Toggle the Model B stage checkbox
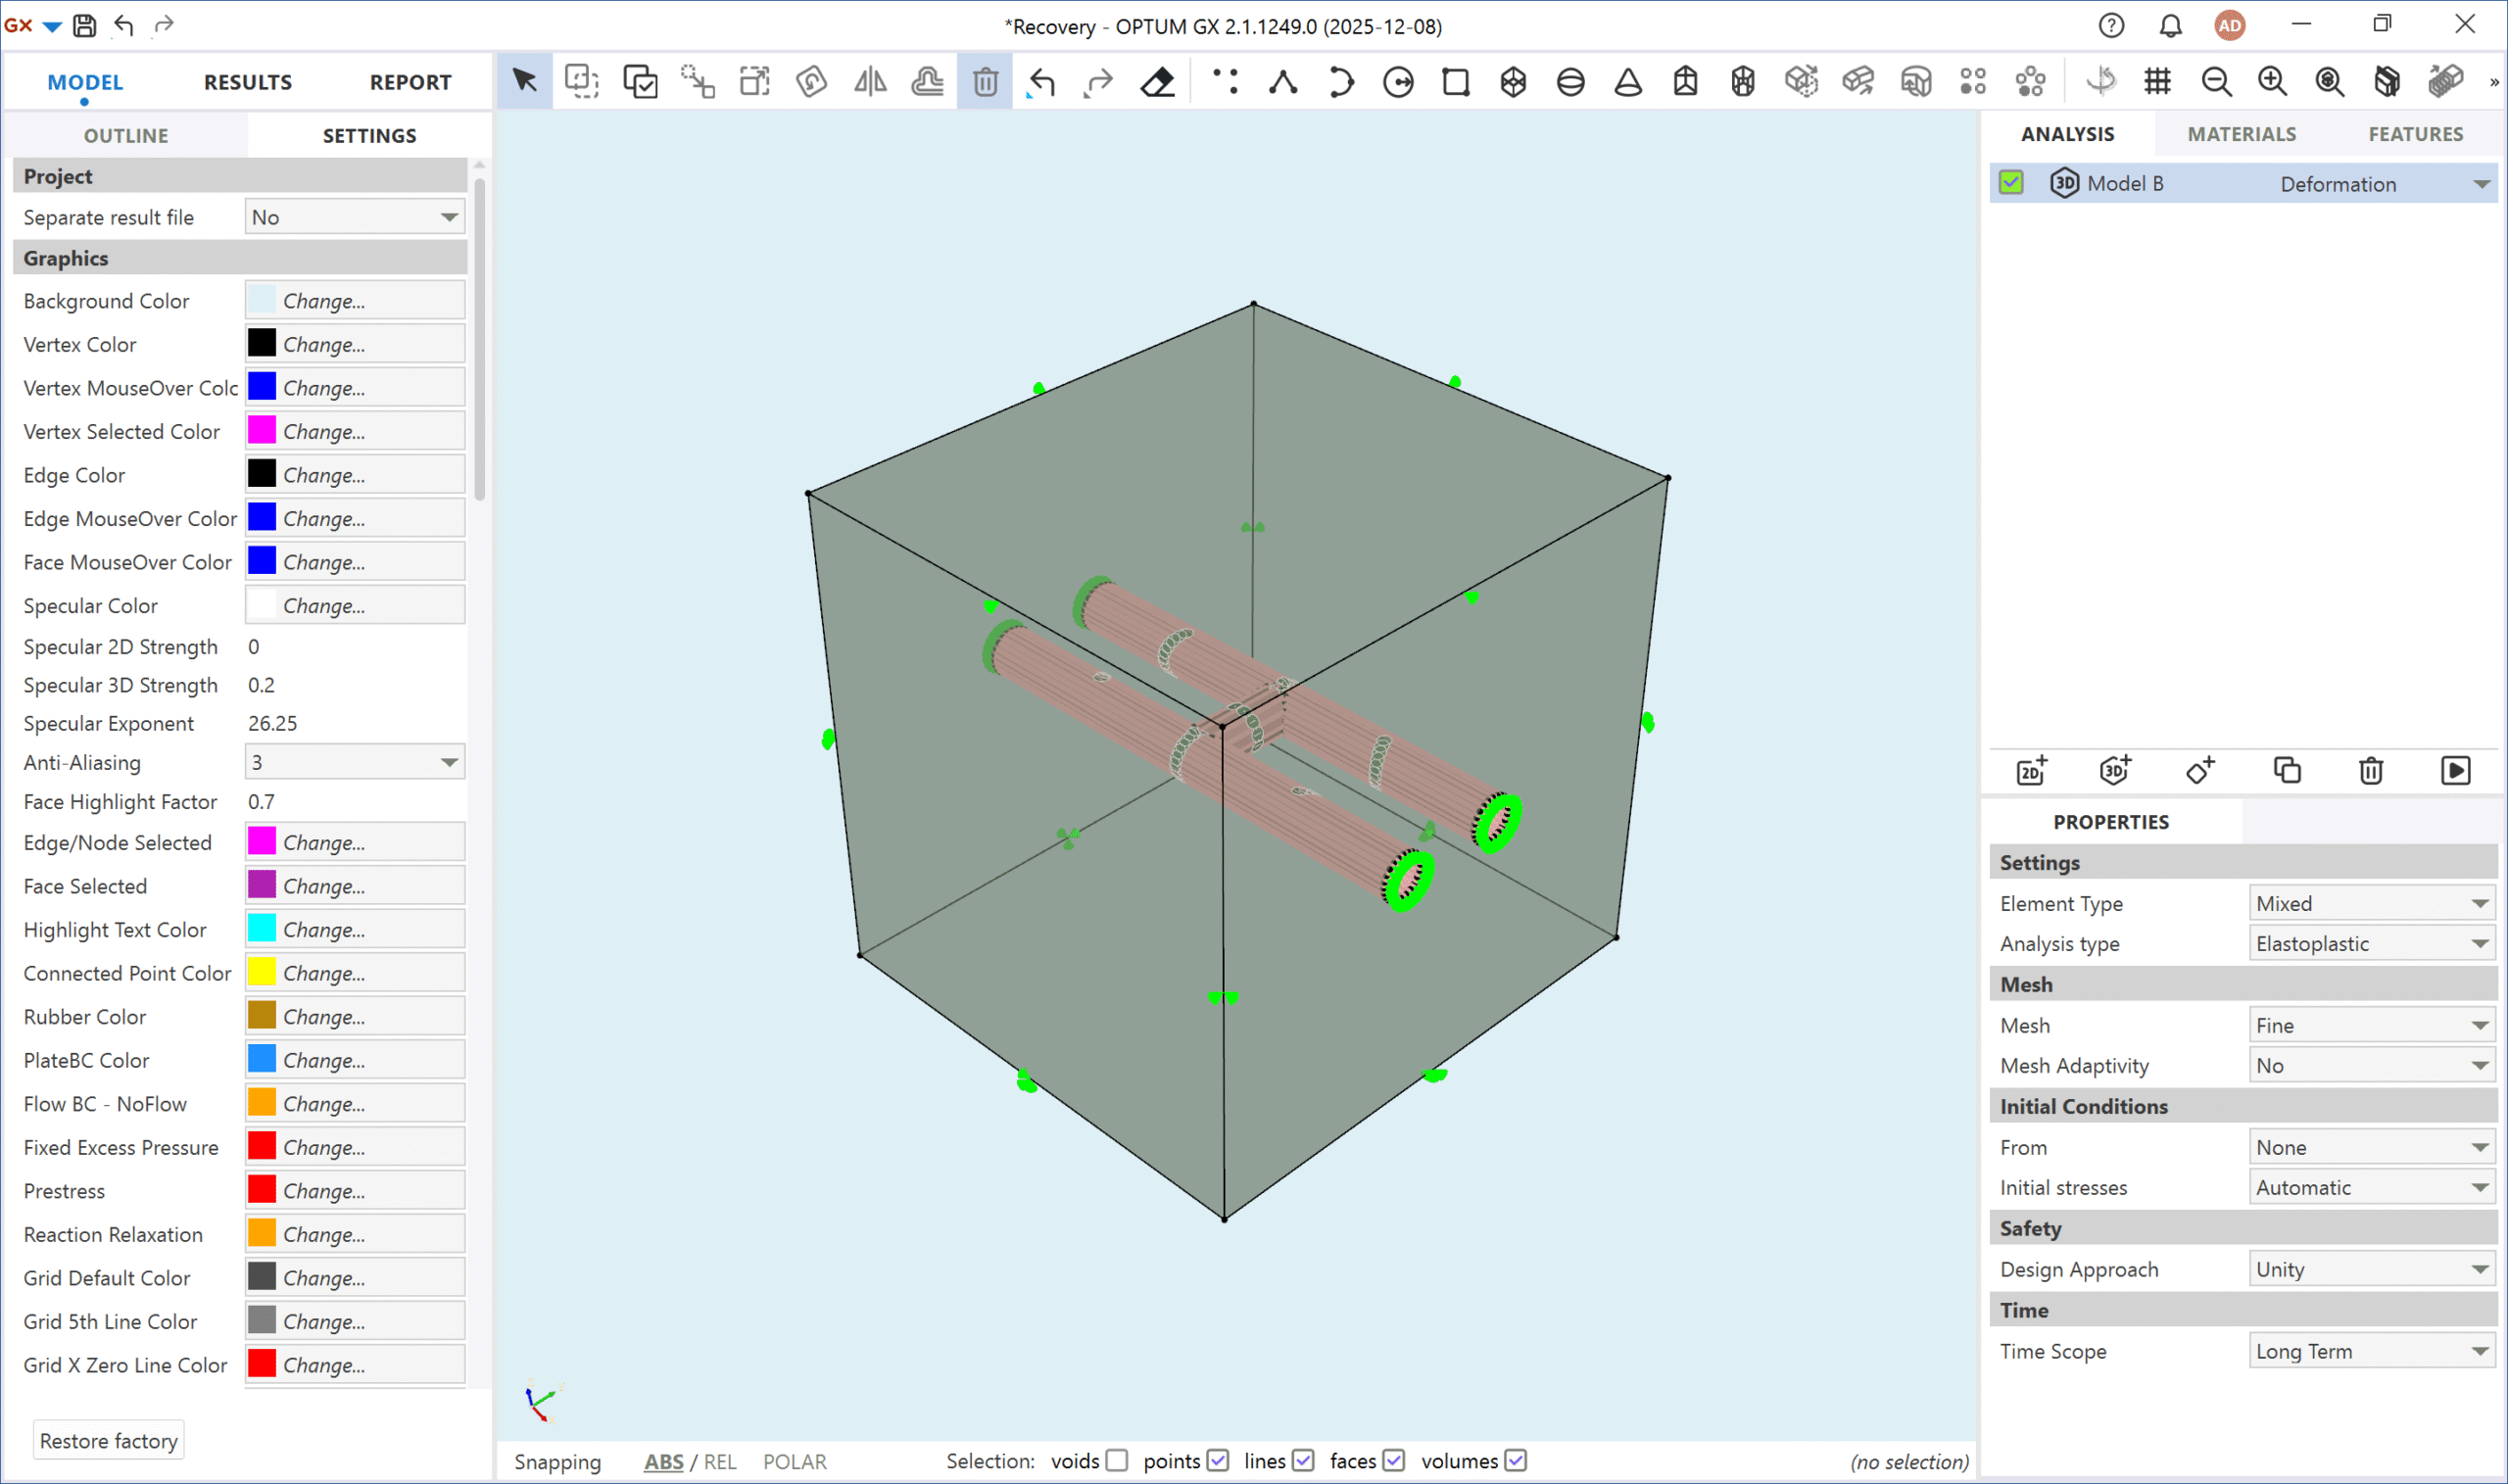Viewport: 2508px width, 1484px height. [2011, 183]
